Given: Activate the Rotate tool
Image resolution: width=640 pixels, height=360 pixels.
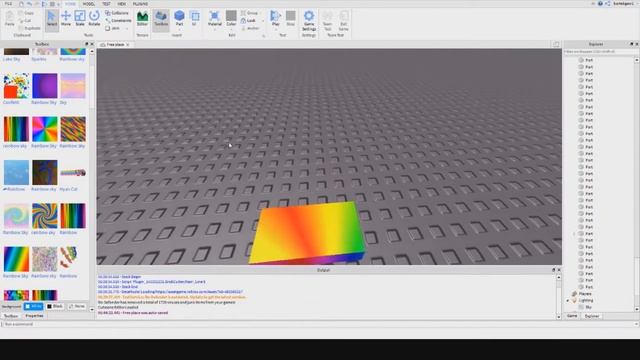Looking at the screenshot, I should pyautogui.click(x=94, y=19).
